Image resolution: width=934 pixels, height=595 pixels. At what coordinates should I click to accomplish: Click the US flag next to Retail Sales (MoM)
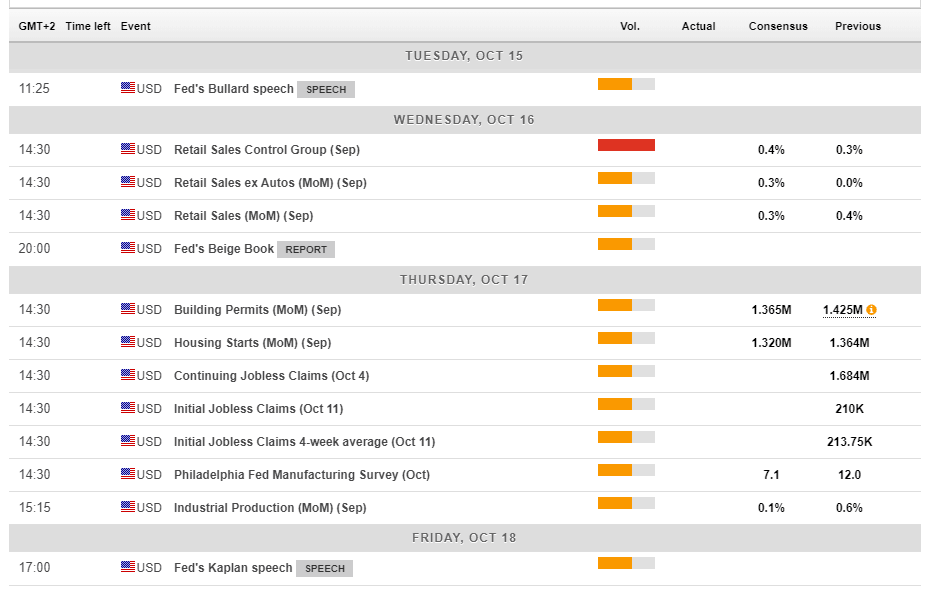(128, 215)
